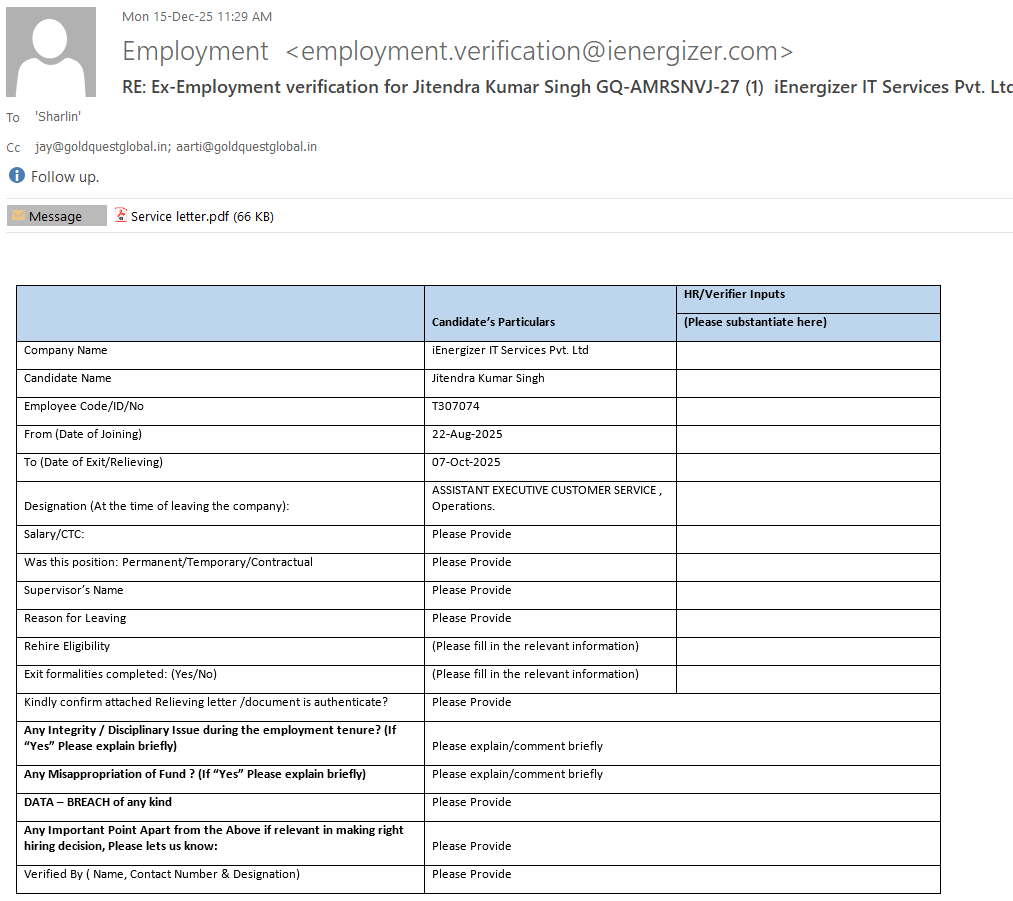Viewport: 1013px width, 901px height.
Task: Click the 'Reason for Leaving' label
Action: click(75, 618)
